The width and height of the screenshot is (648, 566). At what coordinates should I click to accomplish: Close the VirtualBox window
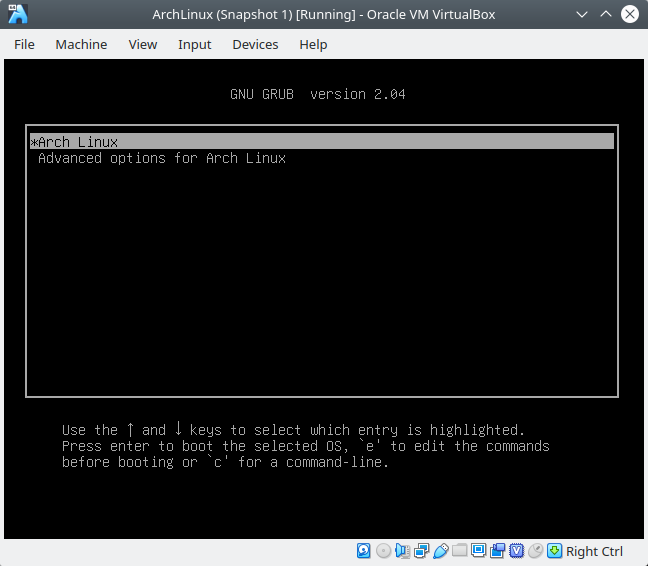coord(630,14)
